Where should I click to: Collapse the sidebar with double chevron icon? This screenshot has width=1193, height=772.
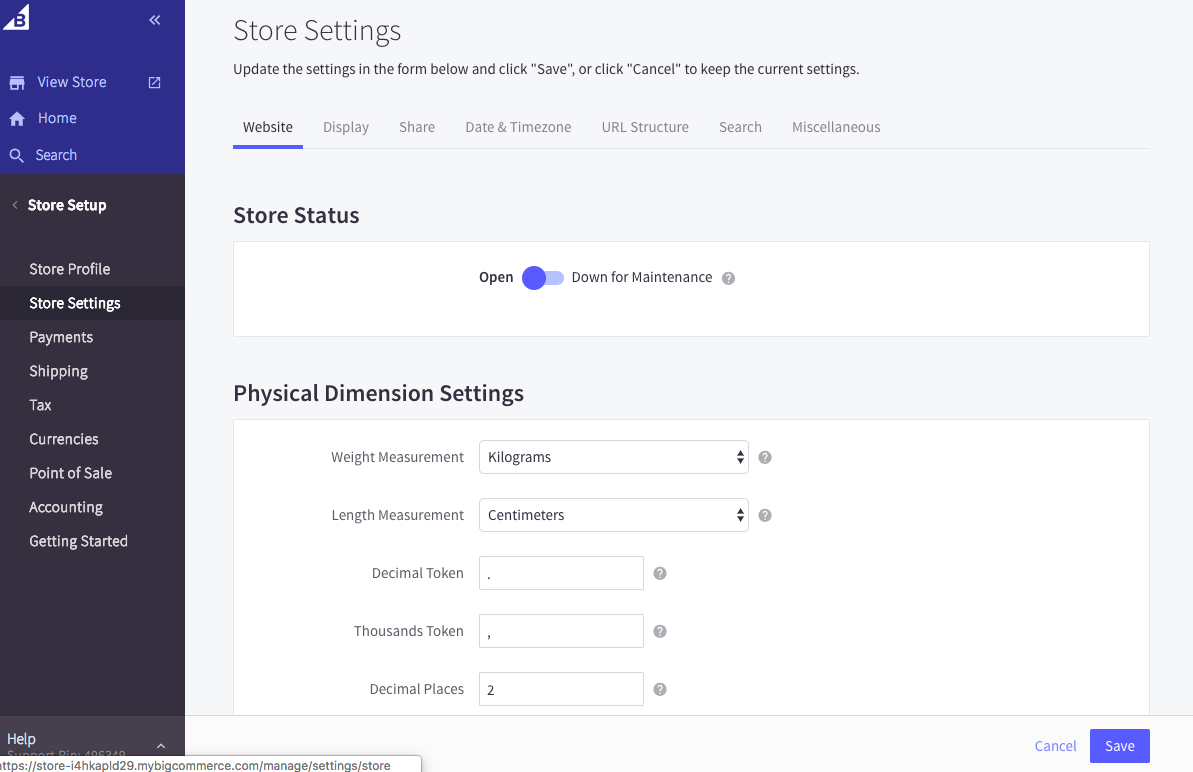tap(155, 20)
